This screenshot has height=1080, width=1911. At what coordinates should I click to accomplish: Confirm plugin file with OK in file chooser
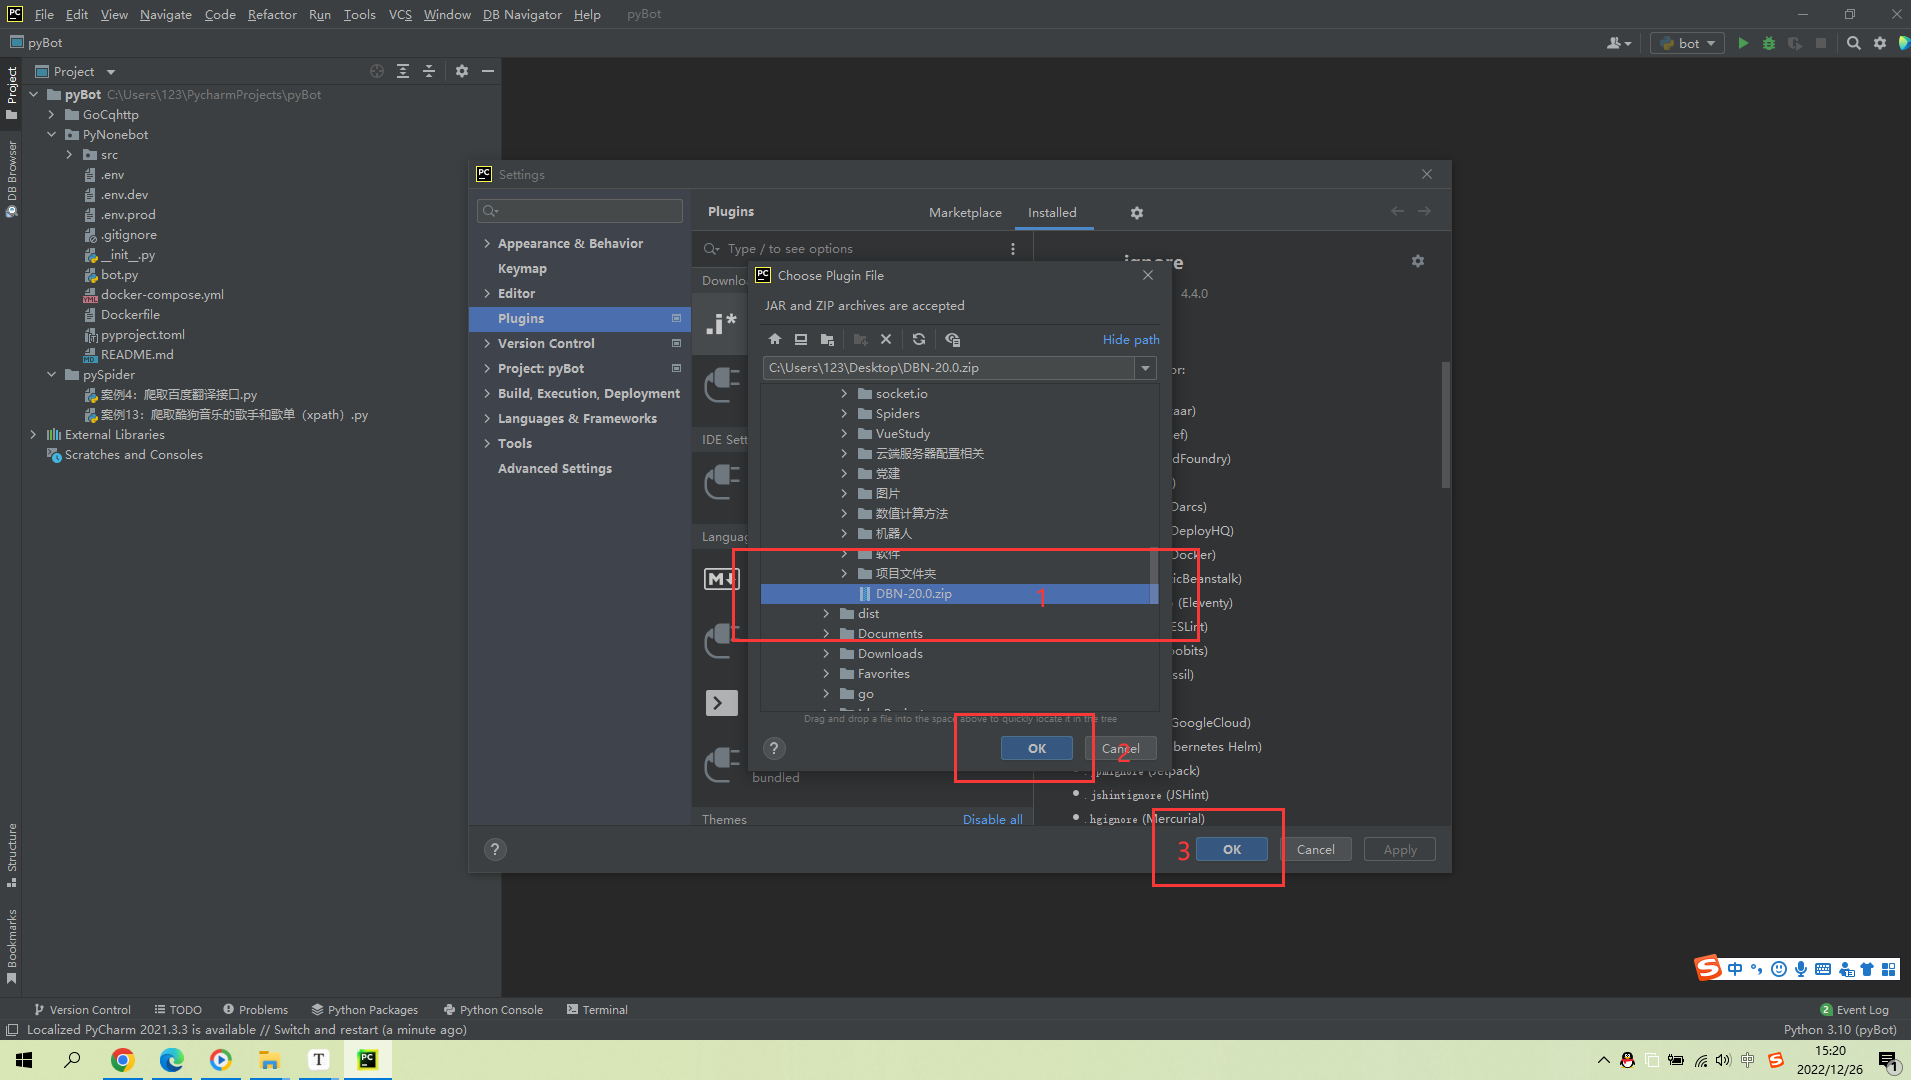tap(1037, 748)
